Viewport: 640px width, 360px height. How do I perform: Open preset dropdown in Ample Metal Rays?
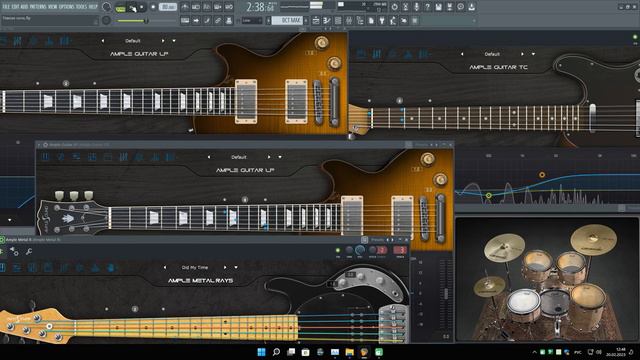[x=236, y=267]
